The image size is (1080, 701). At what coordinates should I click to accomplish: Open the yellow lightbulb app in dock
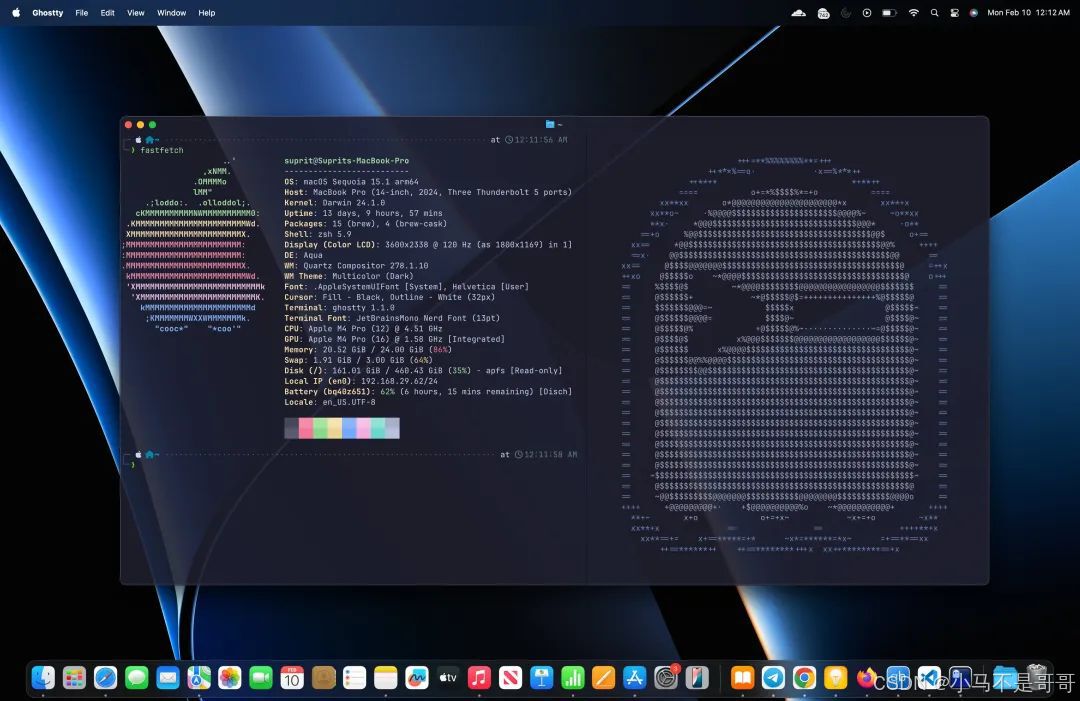835,678
